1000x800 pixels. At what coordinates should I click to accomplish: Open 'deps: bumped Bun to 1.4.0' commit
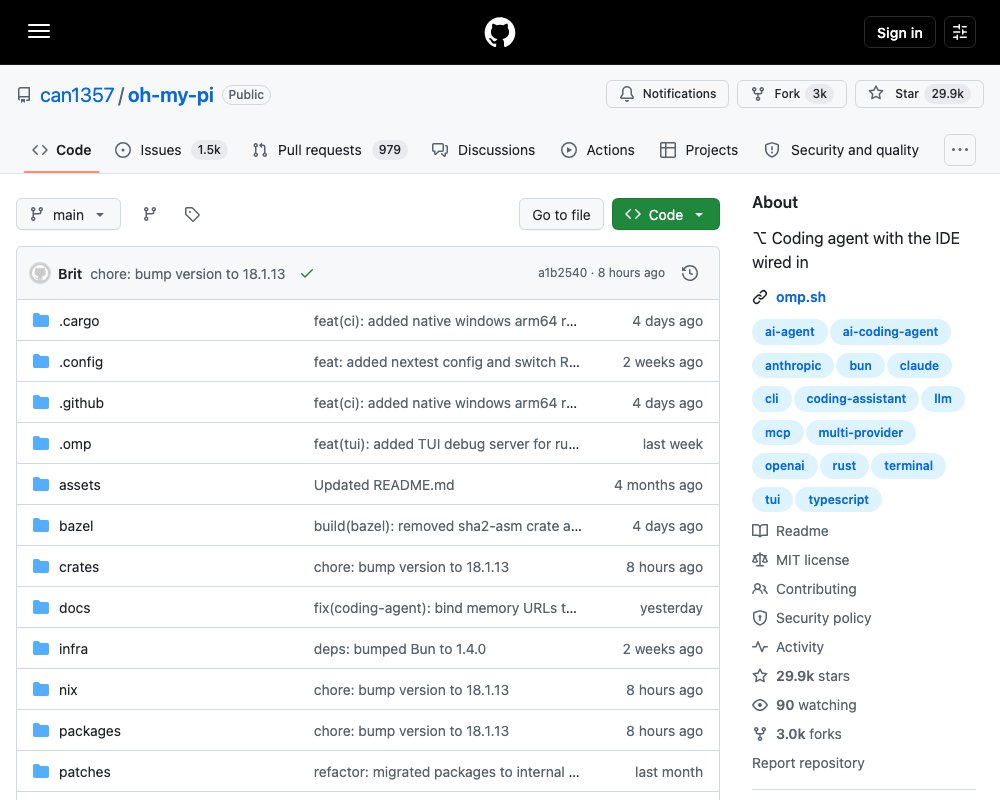pos(399,649)
